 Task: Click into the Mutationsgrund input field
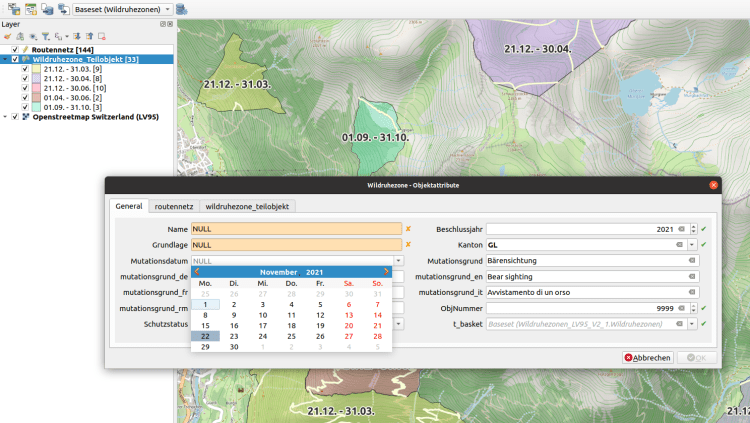click(x=593, y=260)
